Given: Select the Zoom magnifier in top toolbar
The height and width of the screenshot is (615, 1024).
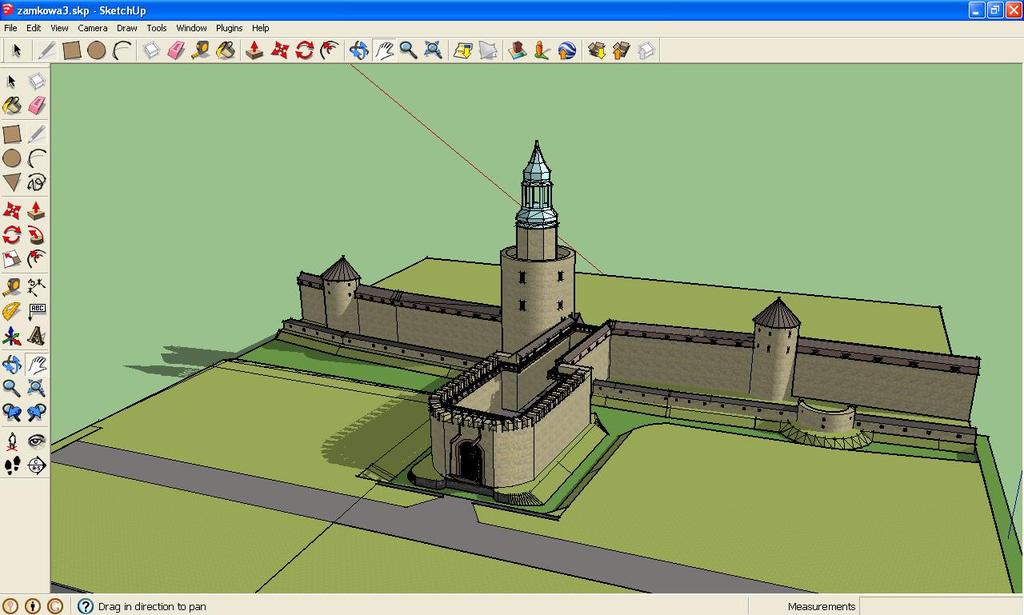Looking at the screenshot, I should (x=408, y=50).
